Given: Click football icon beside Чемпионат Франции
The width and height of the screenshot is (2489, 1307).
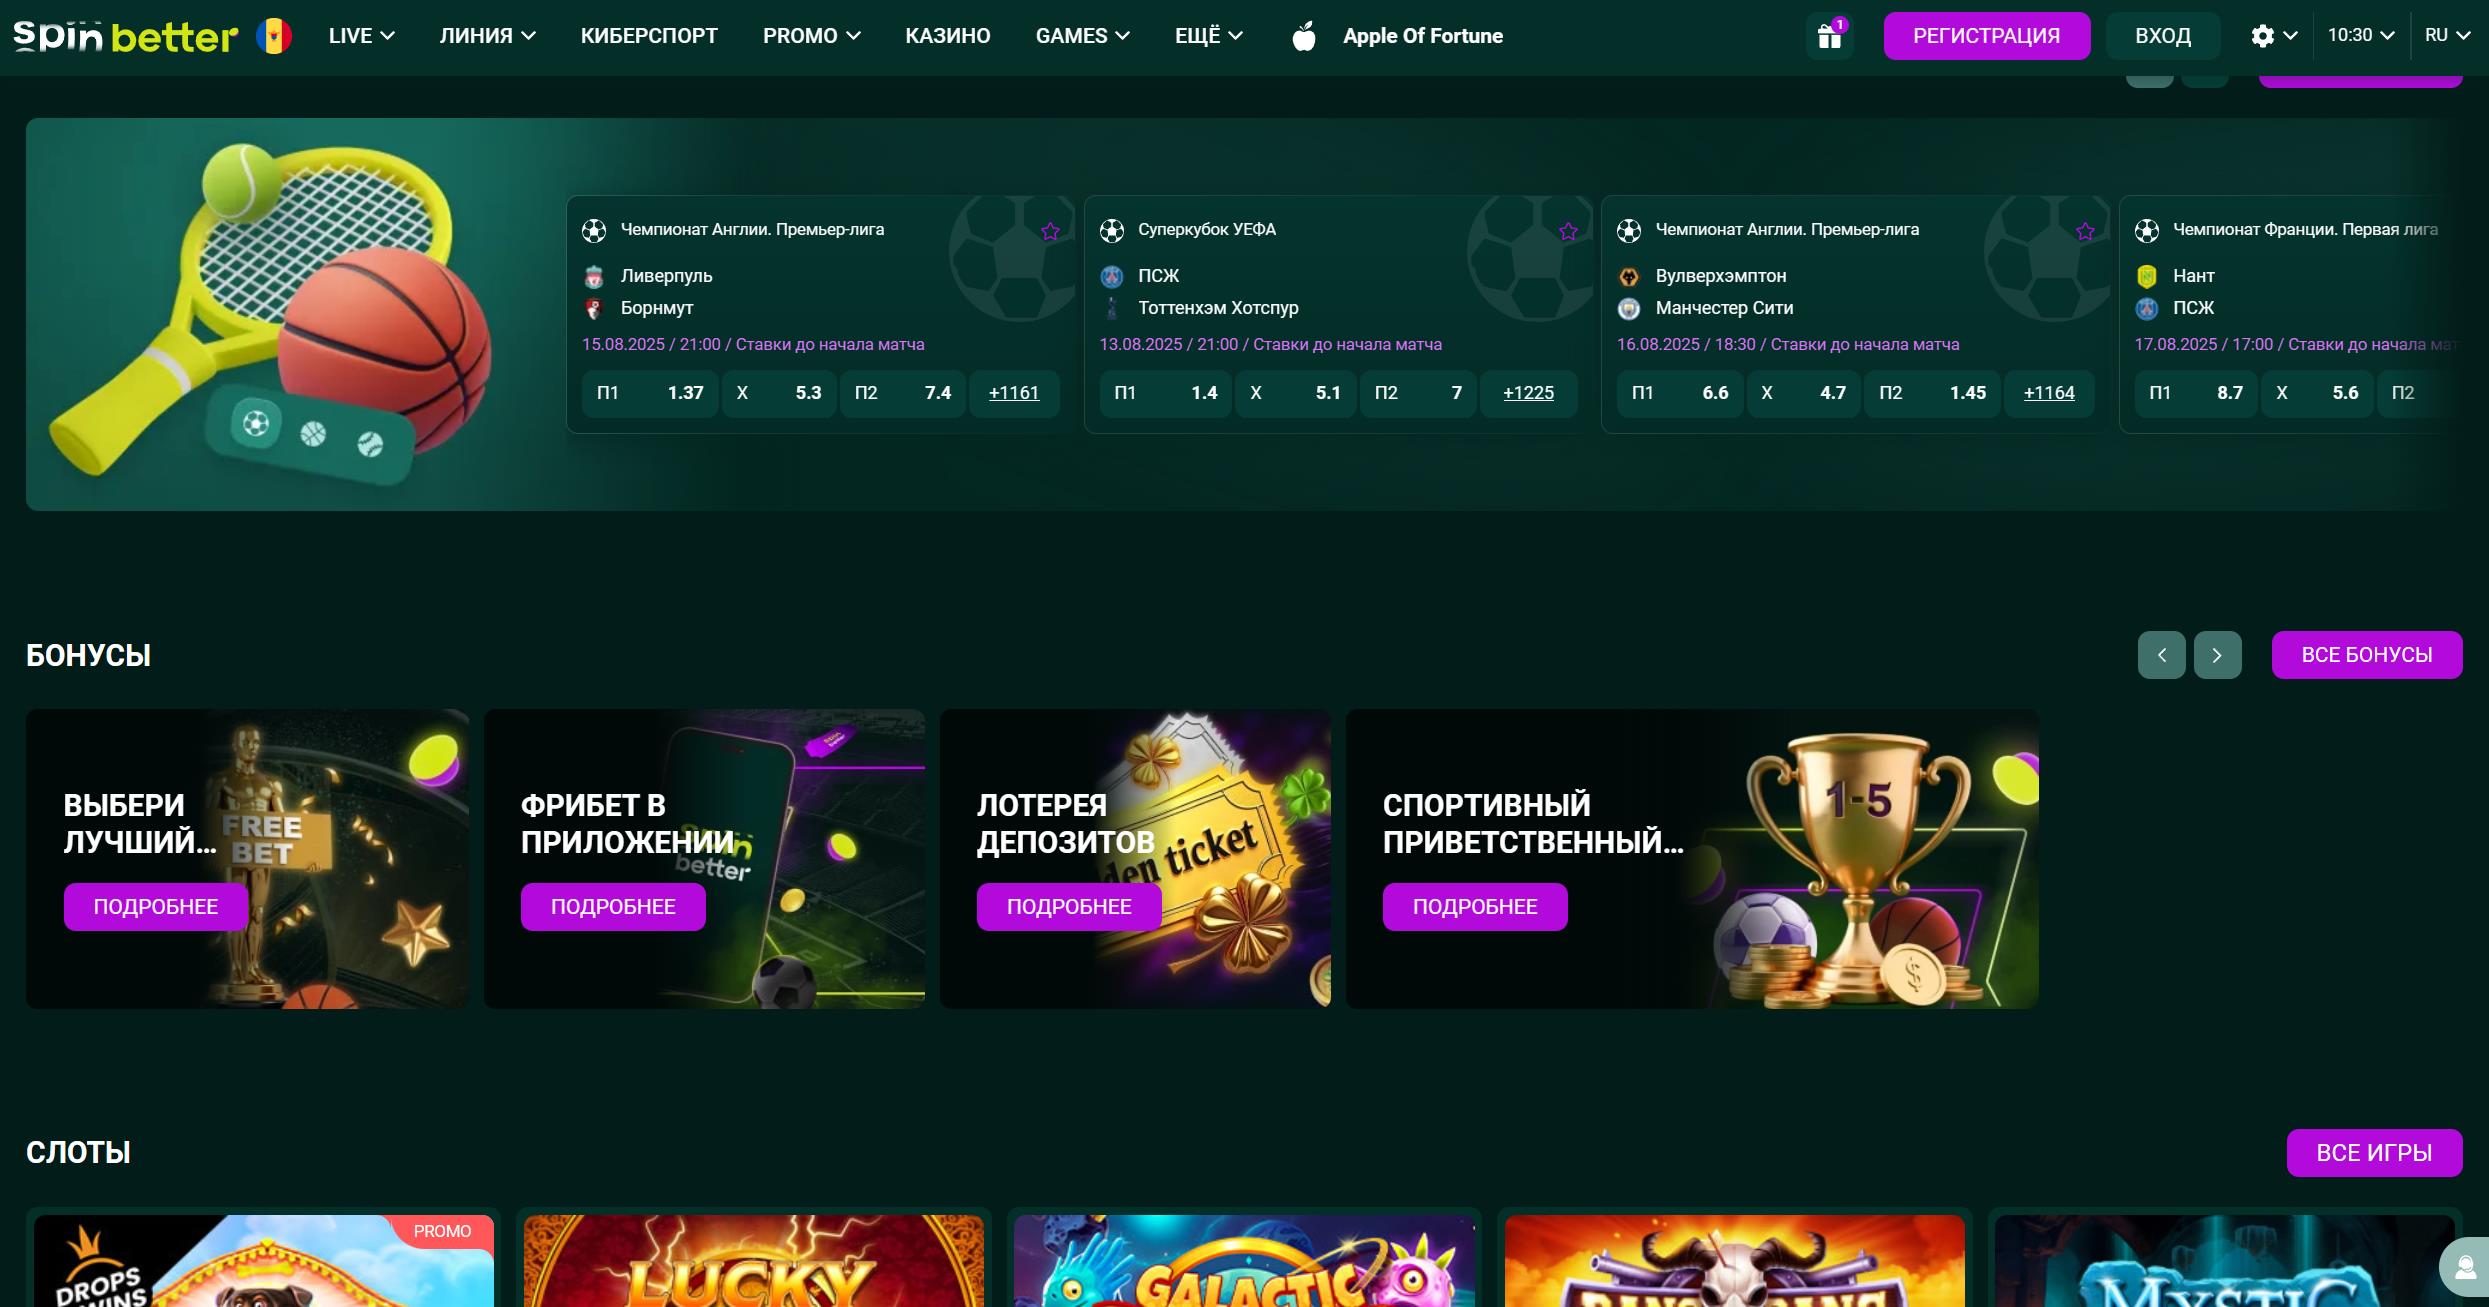Looking at the screenshot, I should click(x=2147, y=231).
